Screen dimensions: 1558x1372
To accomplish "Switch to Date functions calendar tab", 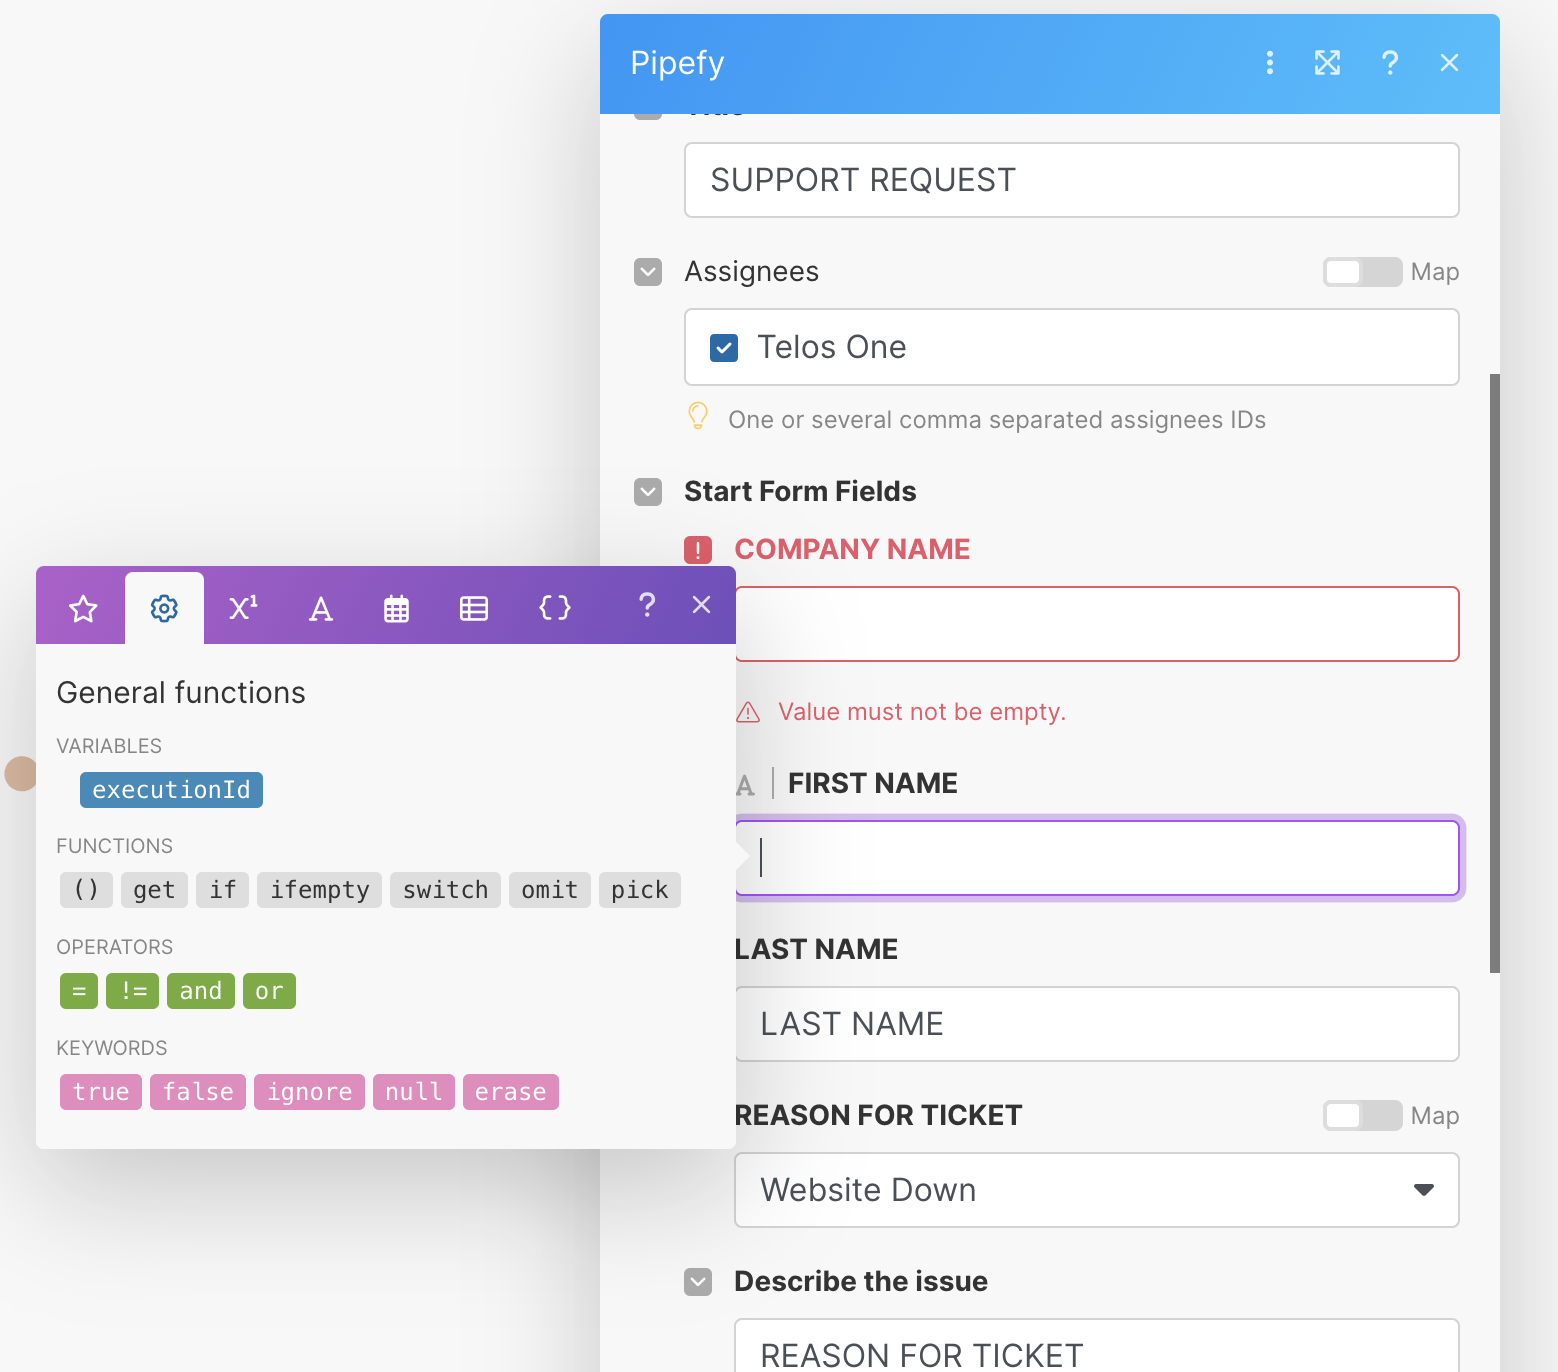I will coord(397,608).
